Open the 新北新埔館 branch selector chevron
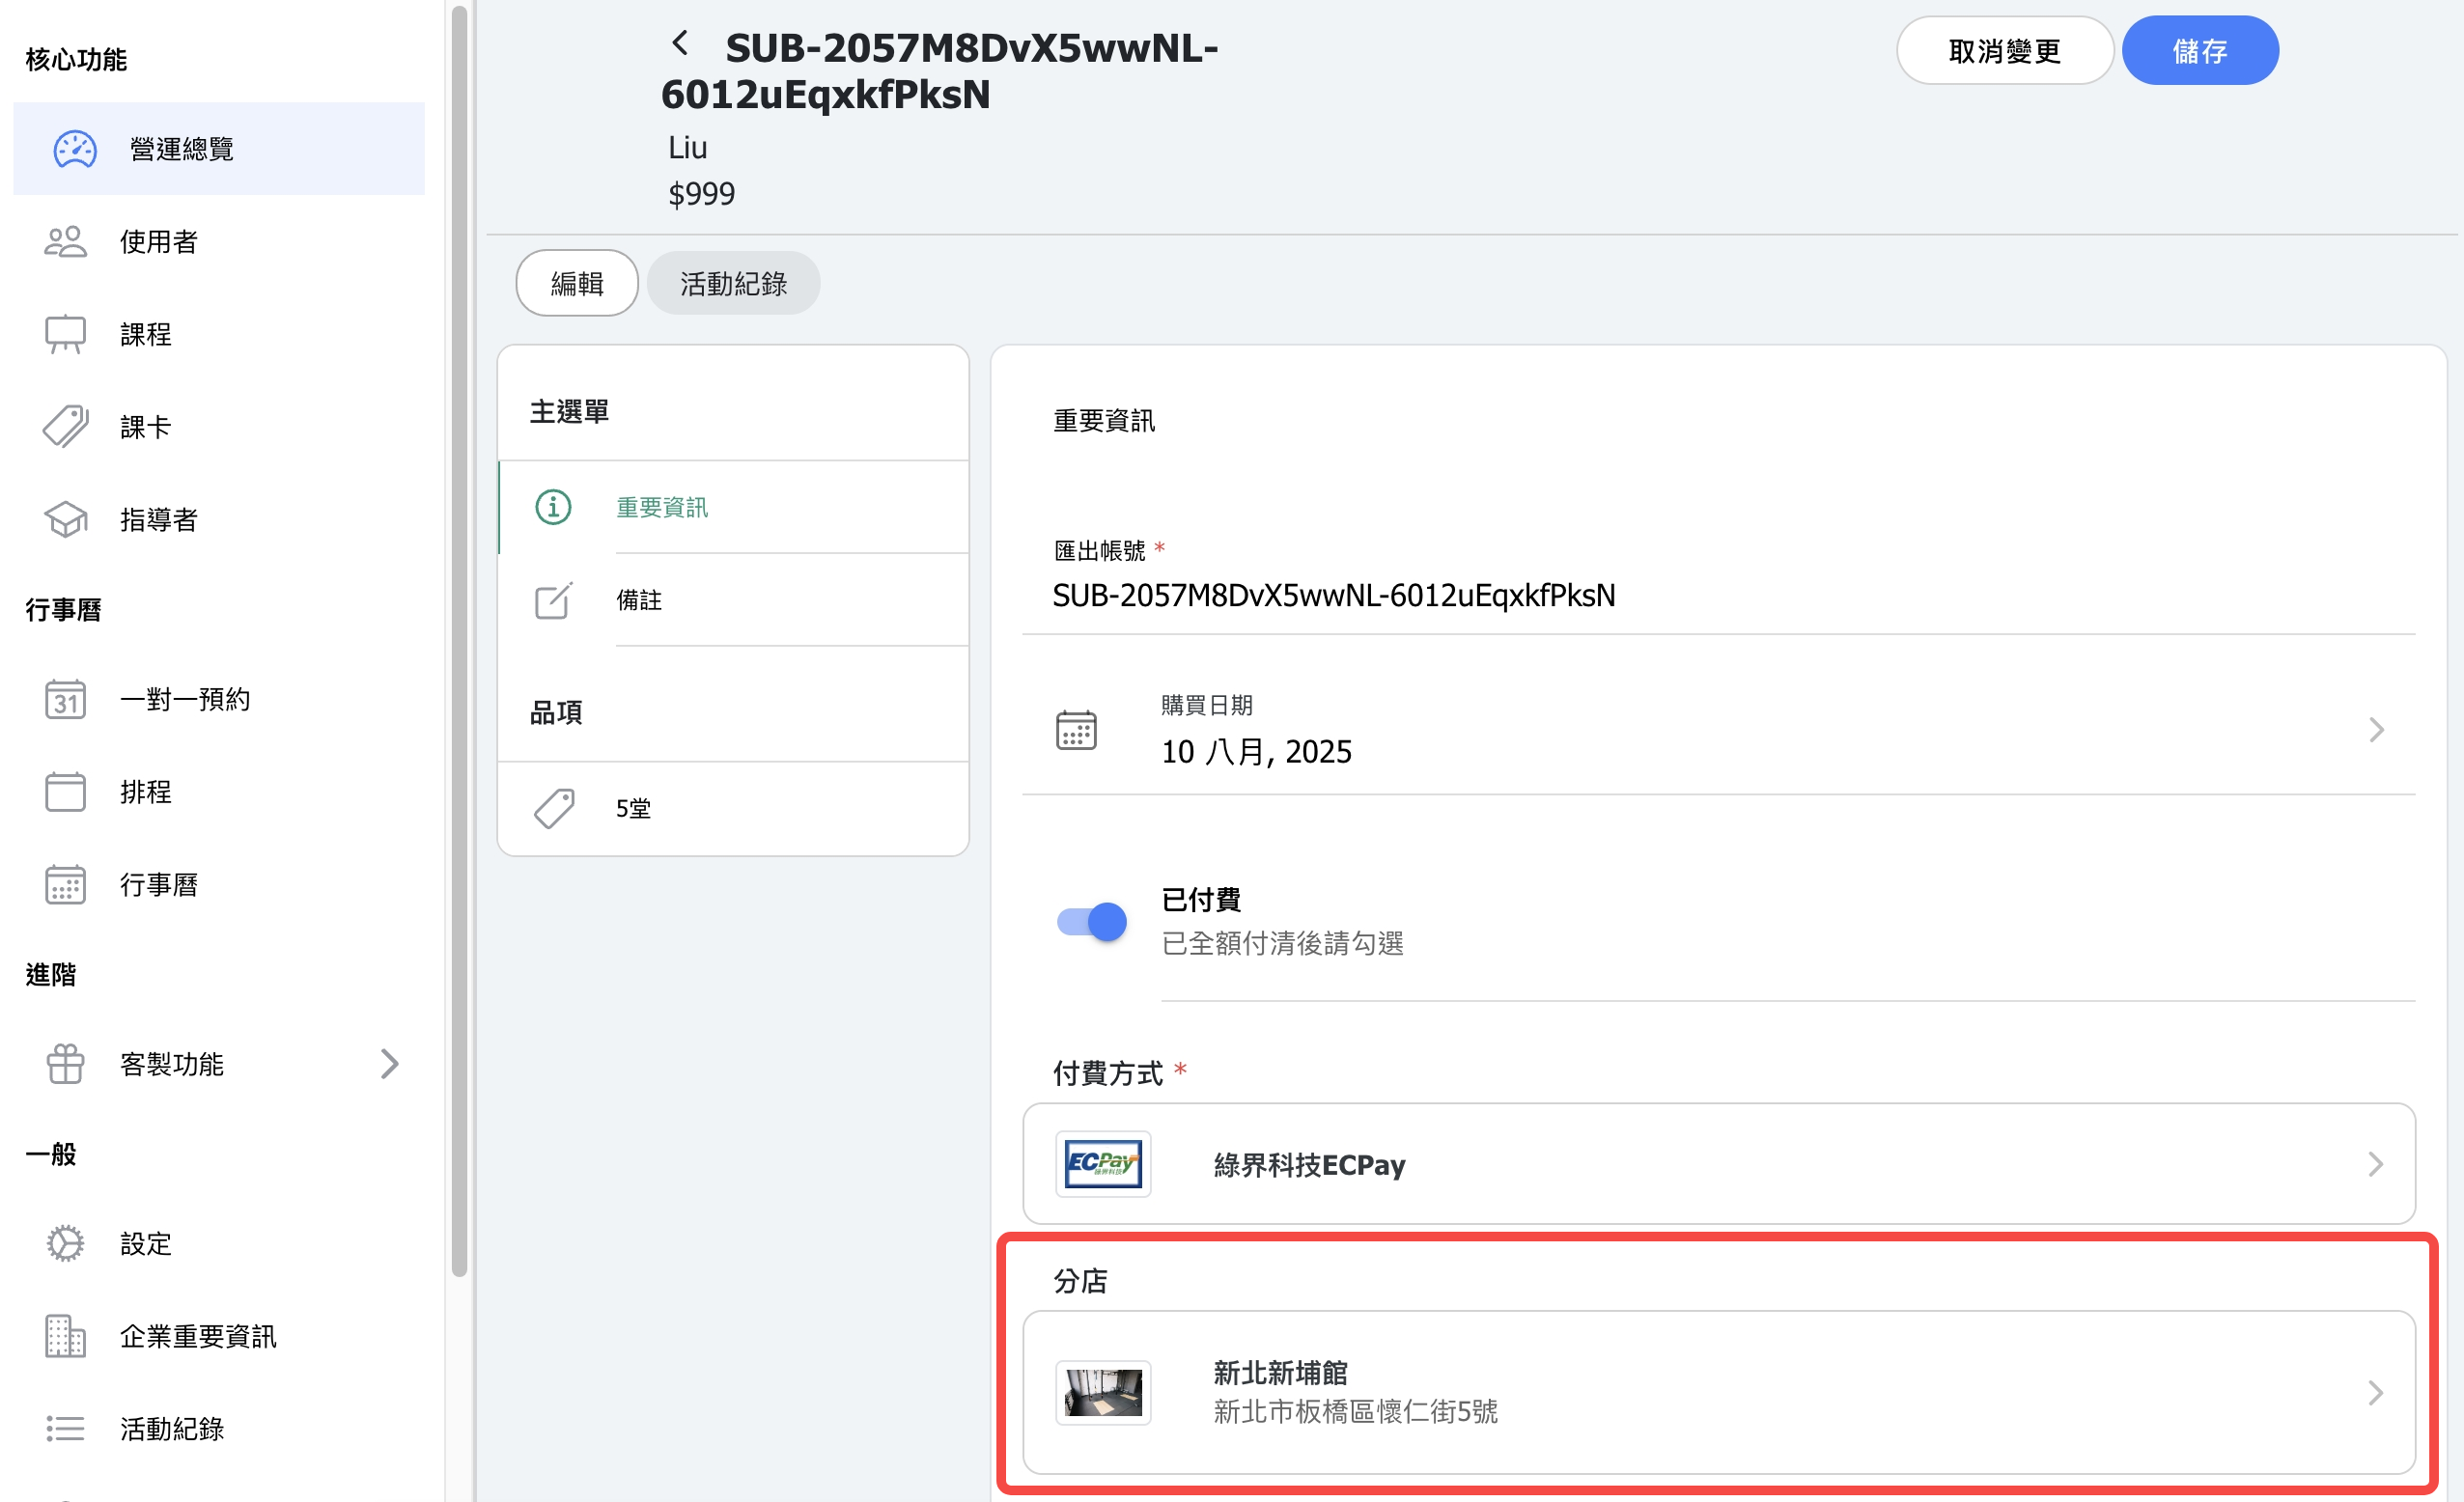2464x1502 pixels. click(2375, 1392)
